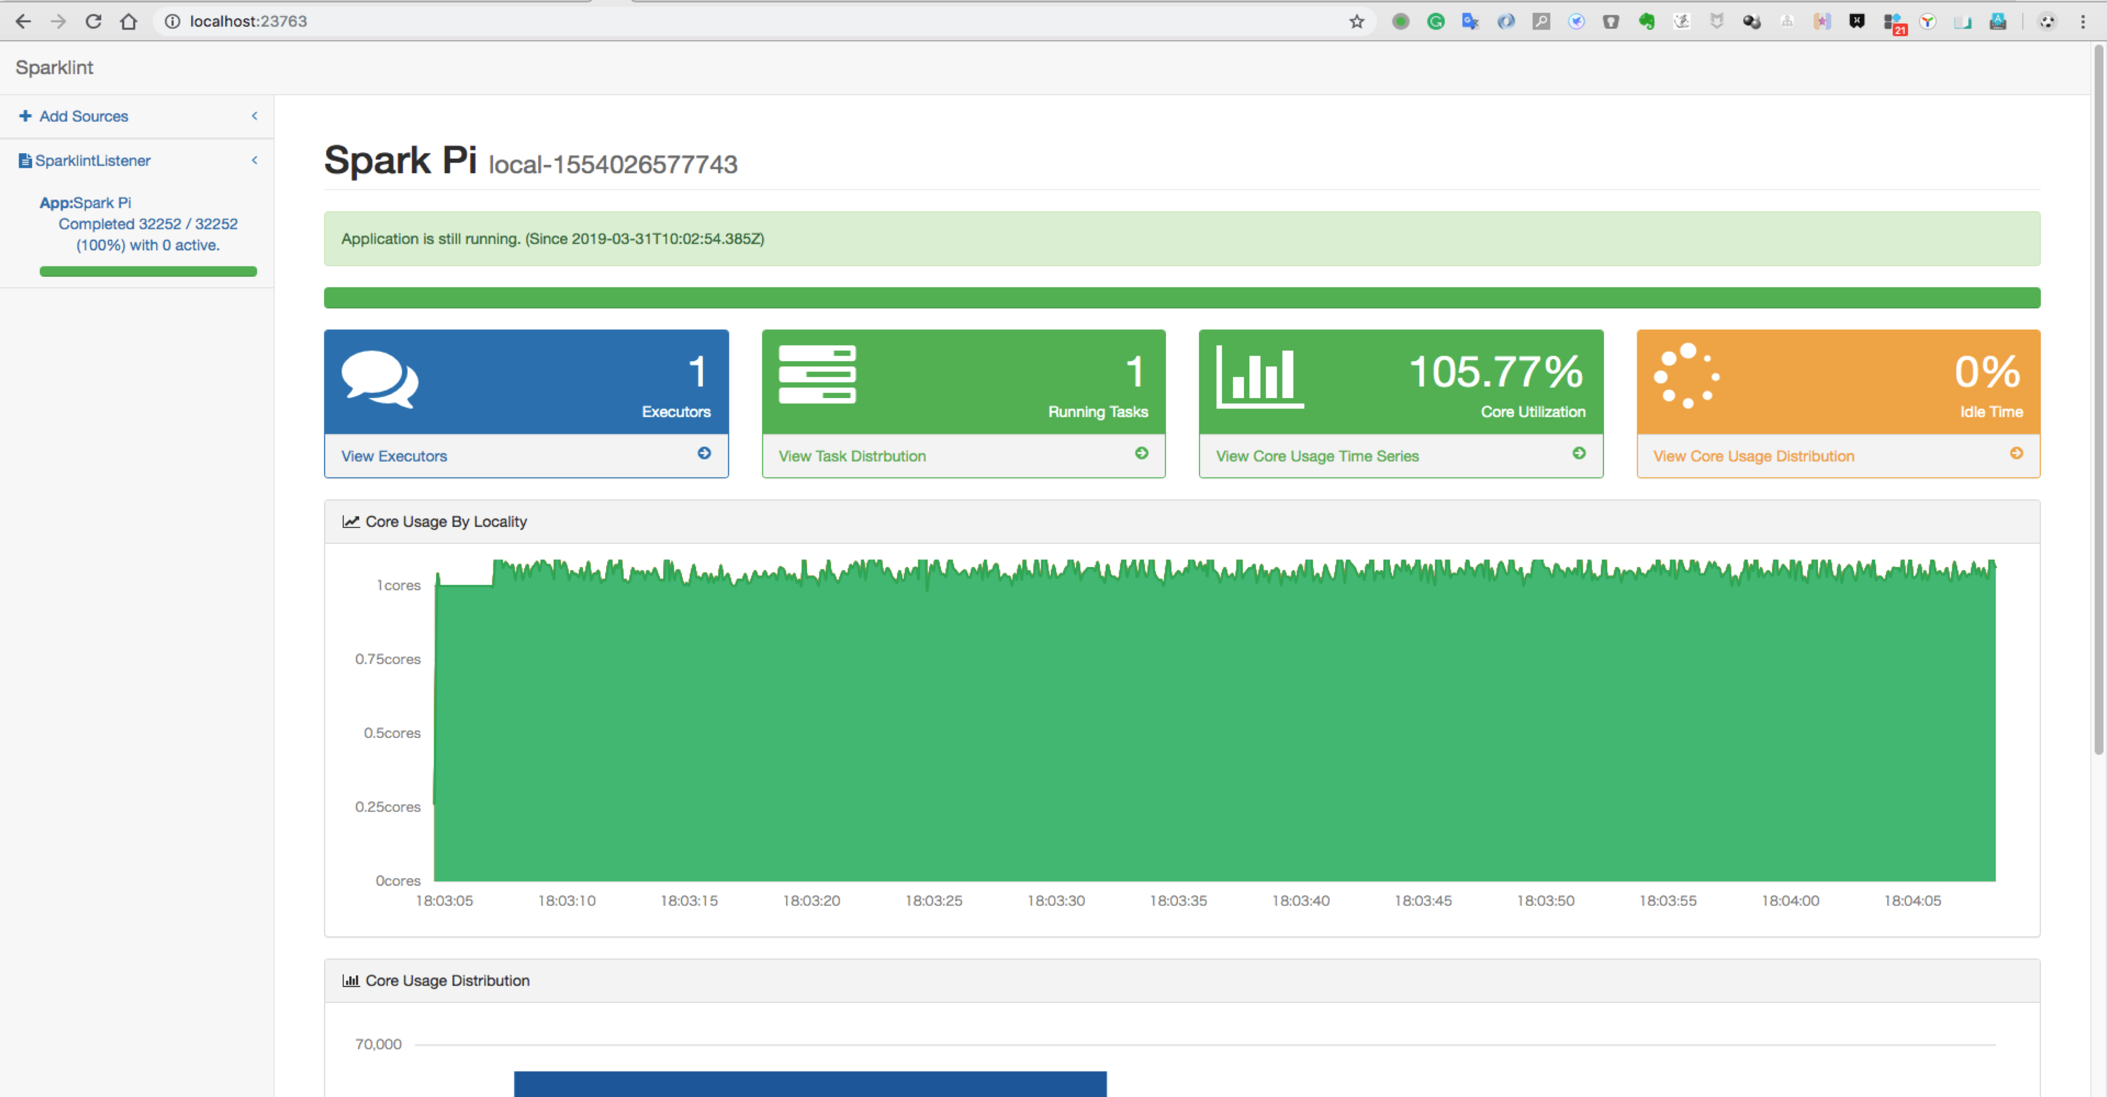Image resolution: width=2107 pixels, height=1097 pixels.
Task: Click the arrow icon beside View Executors
Action: [704, 454]
